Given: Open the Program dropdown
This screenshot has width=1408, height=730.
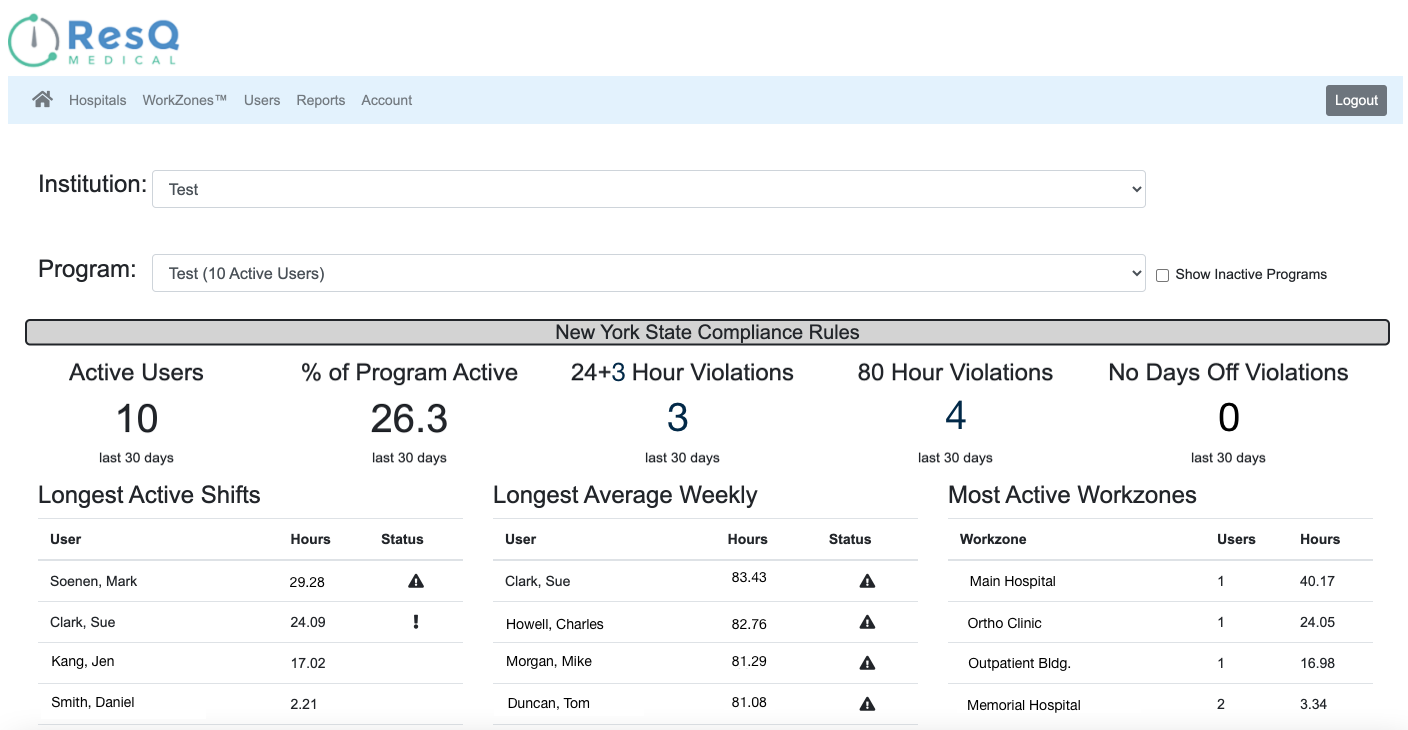Looking at the screenshot, I should (x=648, y=273).
